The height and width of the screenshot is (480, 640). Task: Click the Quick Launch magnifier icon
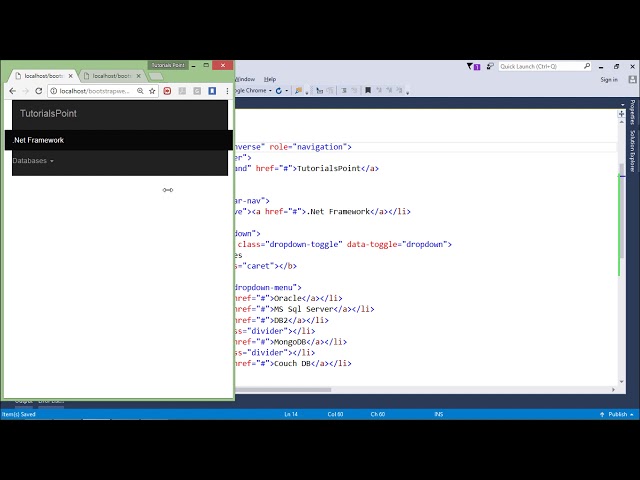(x=587, y=66)
